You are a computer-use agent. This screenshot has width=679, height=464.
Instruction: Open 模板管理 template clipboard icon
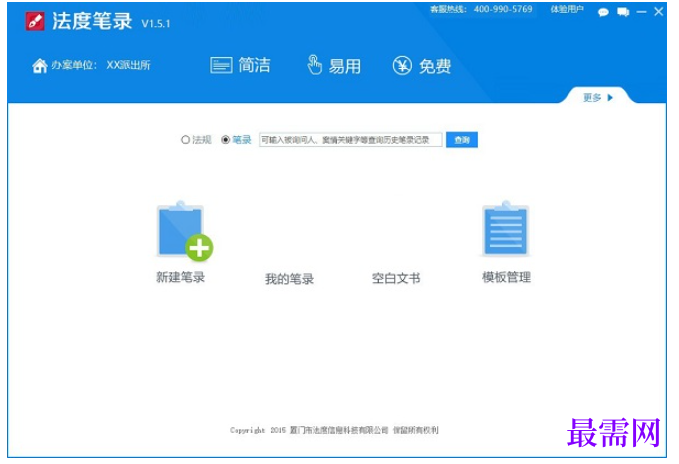point(505,229)
